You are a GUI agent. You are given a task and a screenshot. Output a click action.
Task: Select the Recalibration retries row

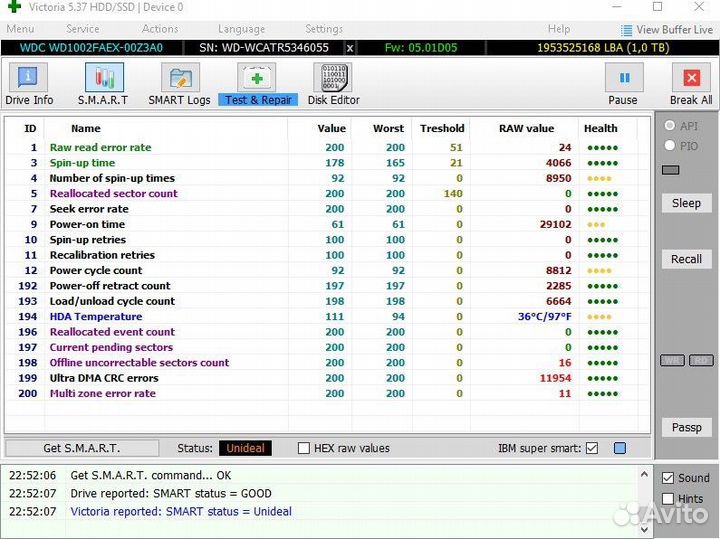tap(328, 255)
